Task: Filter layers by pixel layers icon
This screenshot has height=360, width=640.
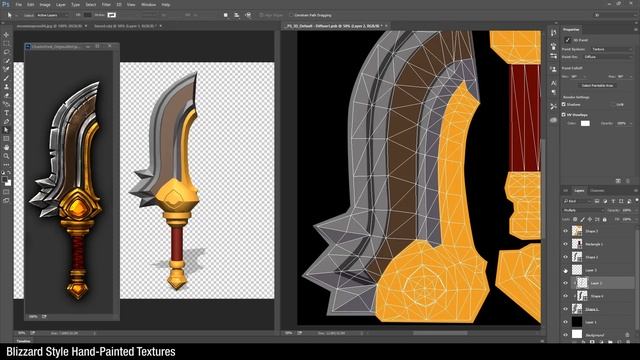Action: point(597,201)
